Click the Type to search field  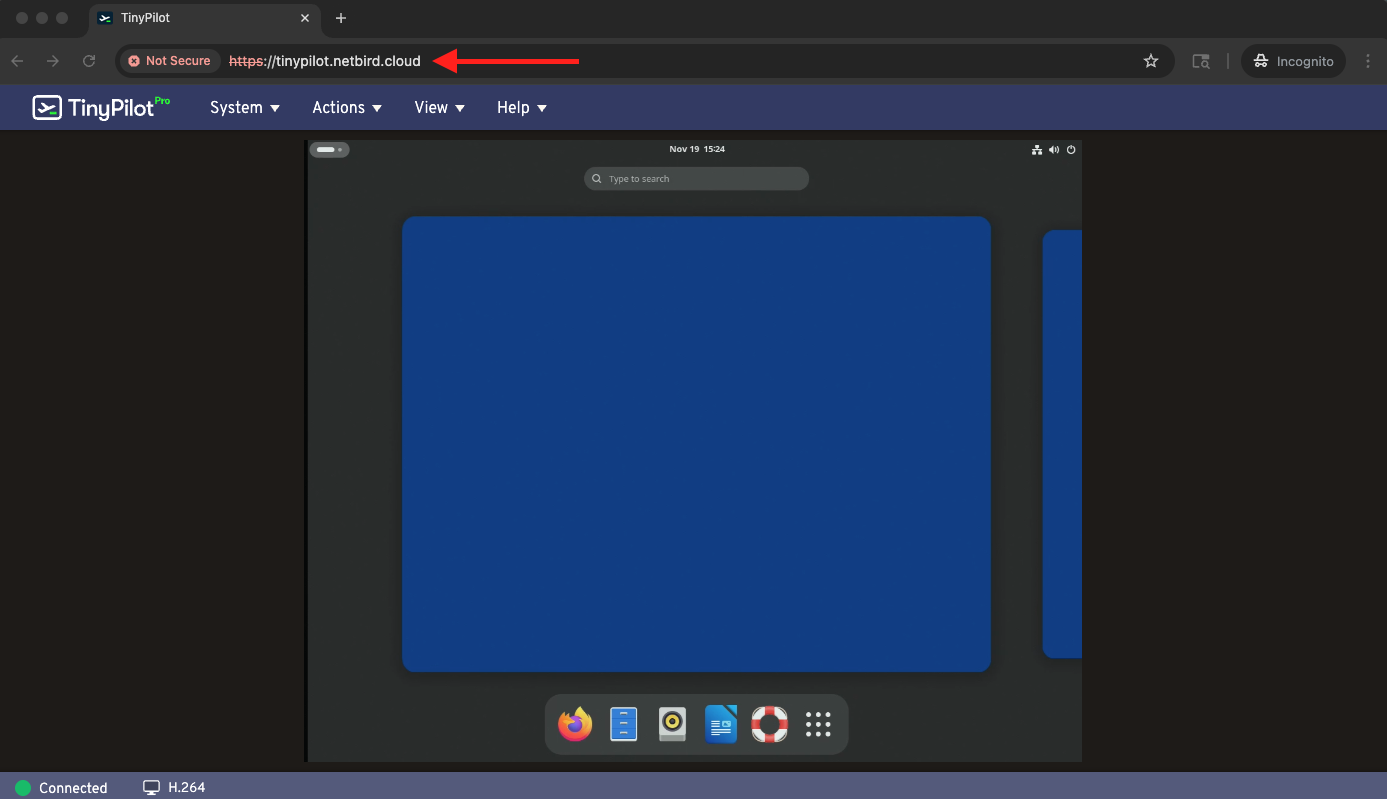tap(696, 179)
